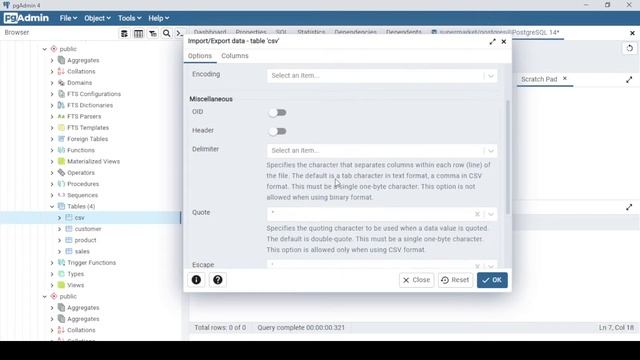Click the Reset button
Image resolution: width=640 pixels, height=360 pixels.
(x=456, y=280)
